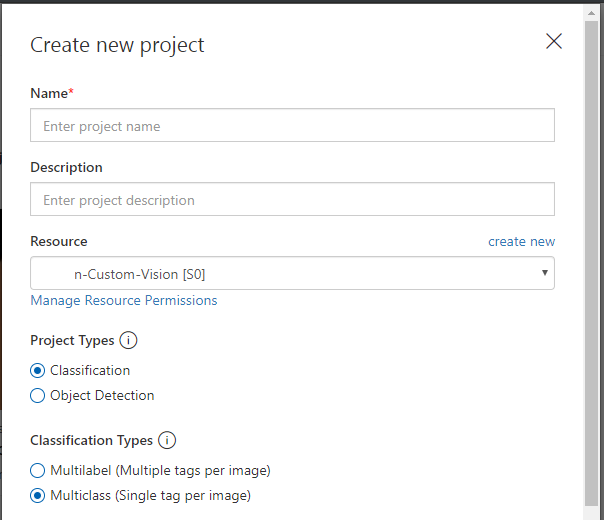
Task: Focus the Enter project description field
Action: [x=292, y=200]
